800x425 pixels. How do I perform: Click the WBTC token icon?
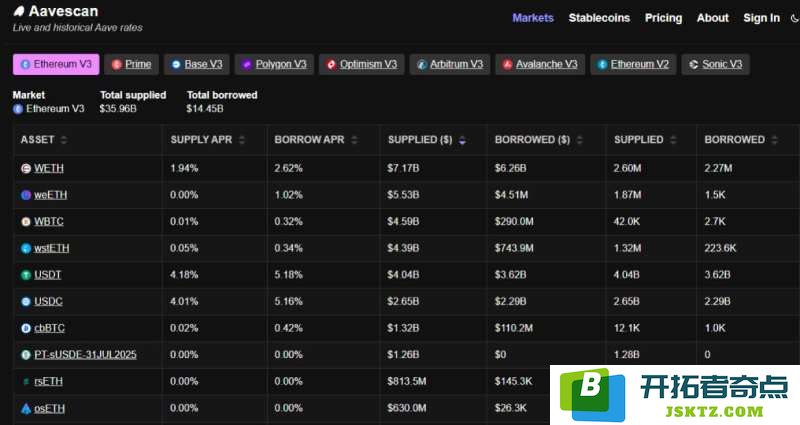tap(26, 222)
